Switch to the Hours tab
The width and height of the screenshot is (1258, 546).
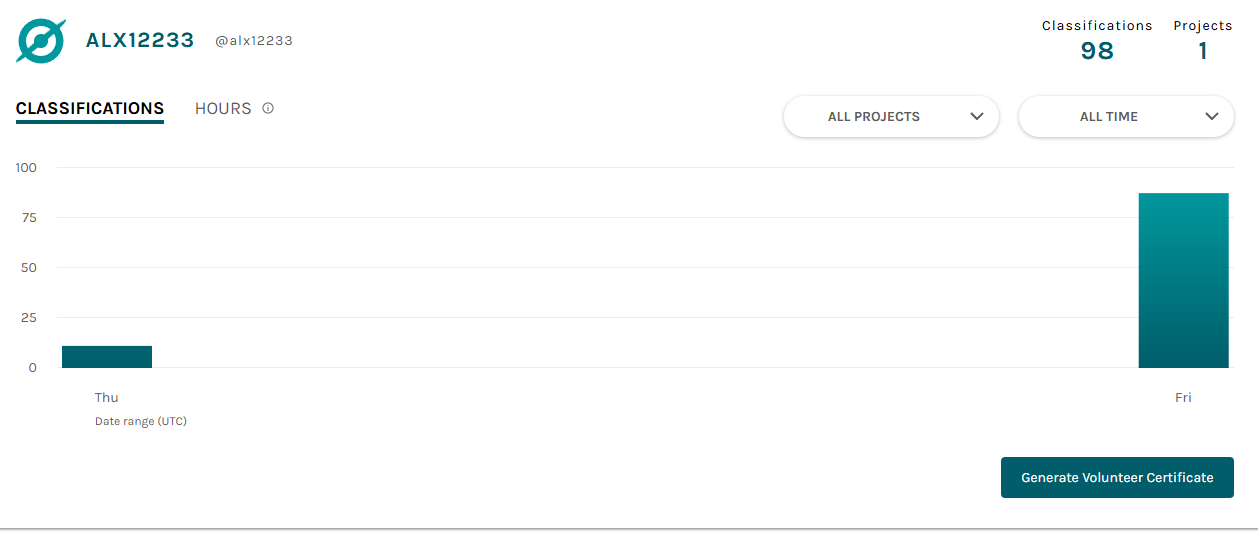[223, 108]
